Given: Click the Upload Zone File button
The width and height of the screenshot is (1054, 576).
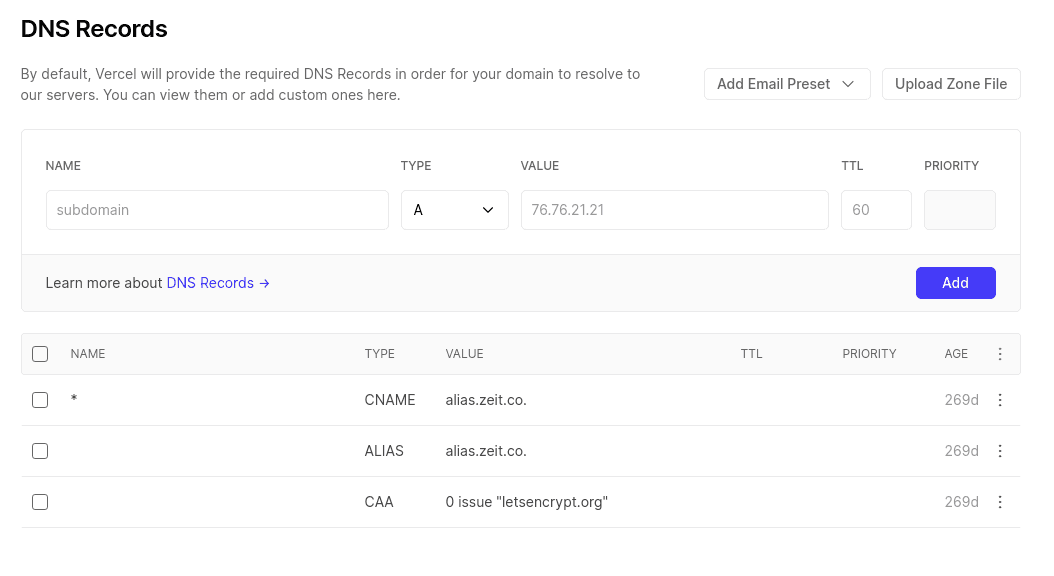Looking at the screenshot, I should pyautogui.click(x=951, y=84).
